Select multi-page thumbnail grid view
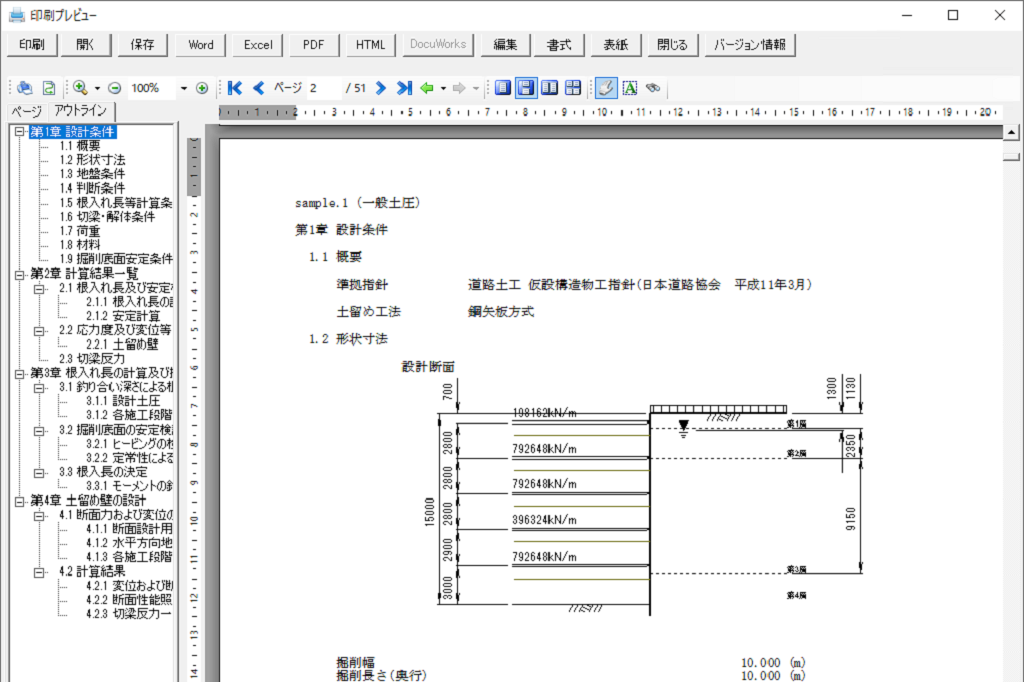 (x=573, y=88)
